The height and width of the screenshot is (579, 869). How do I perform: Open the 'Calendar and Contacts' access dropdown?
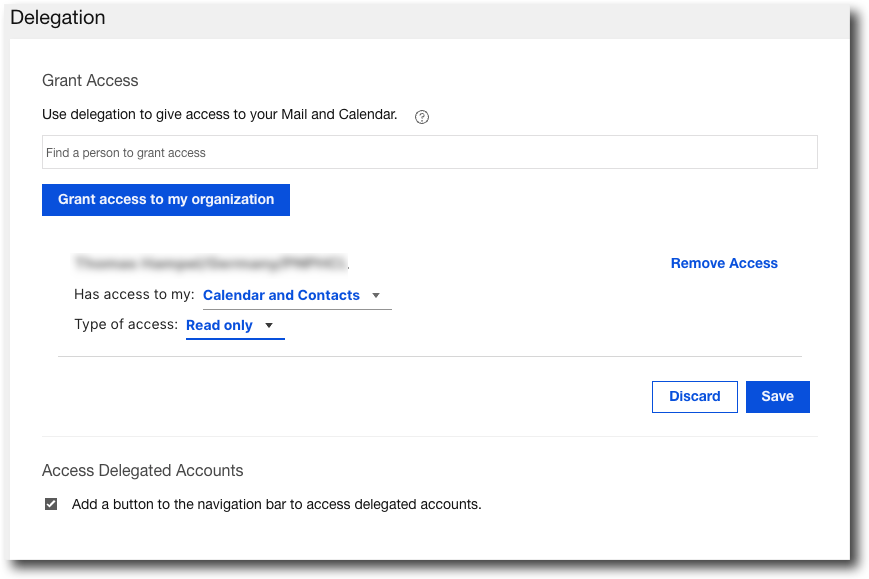pyautogui.click(x=281, y=296)
